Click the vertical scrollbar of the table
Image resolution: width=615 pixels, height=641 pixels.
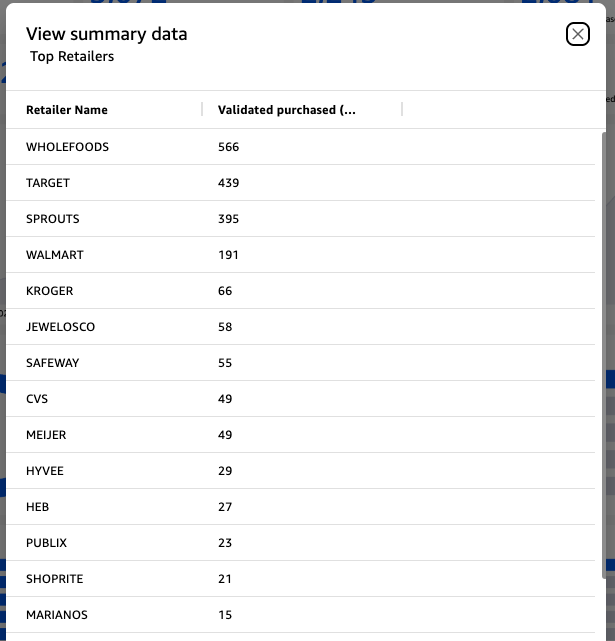click(x=604, y=355)
